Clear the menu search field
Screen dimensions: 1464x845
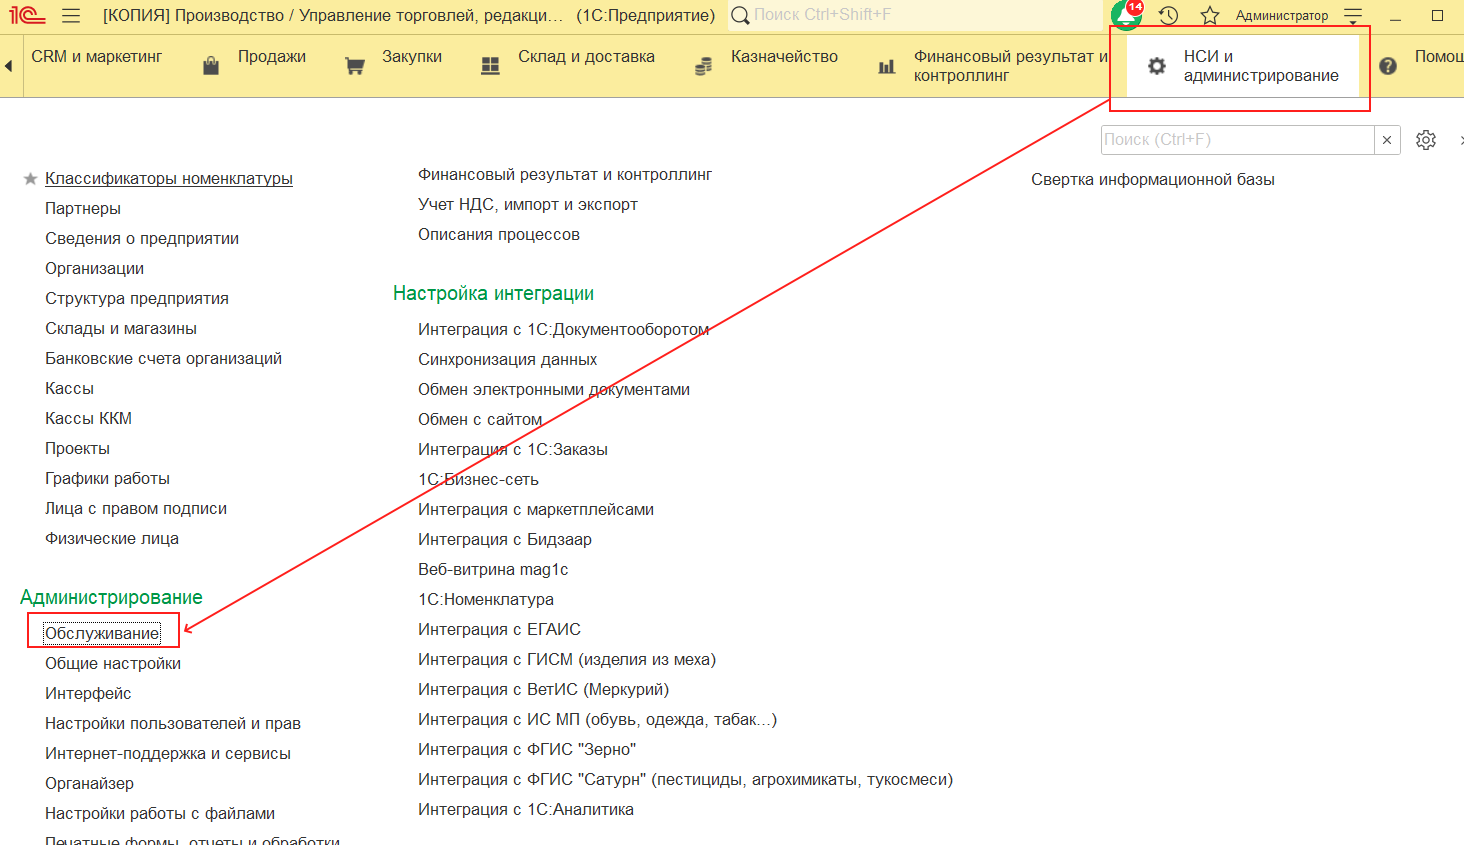1387,140
